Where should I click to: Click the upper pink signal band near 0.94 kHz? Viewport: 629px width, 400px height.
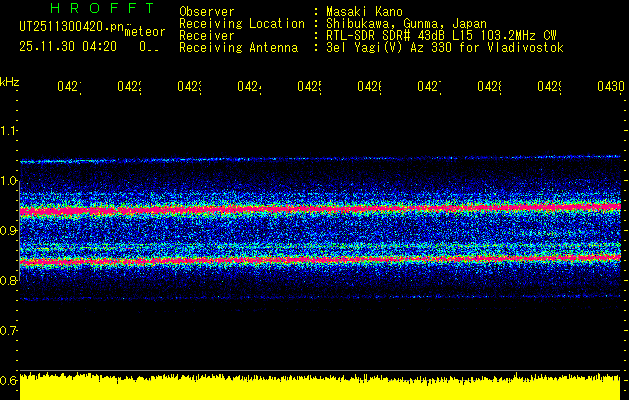(x=320, y=209)
